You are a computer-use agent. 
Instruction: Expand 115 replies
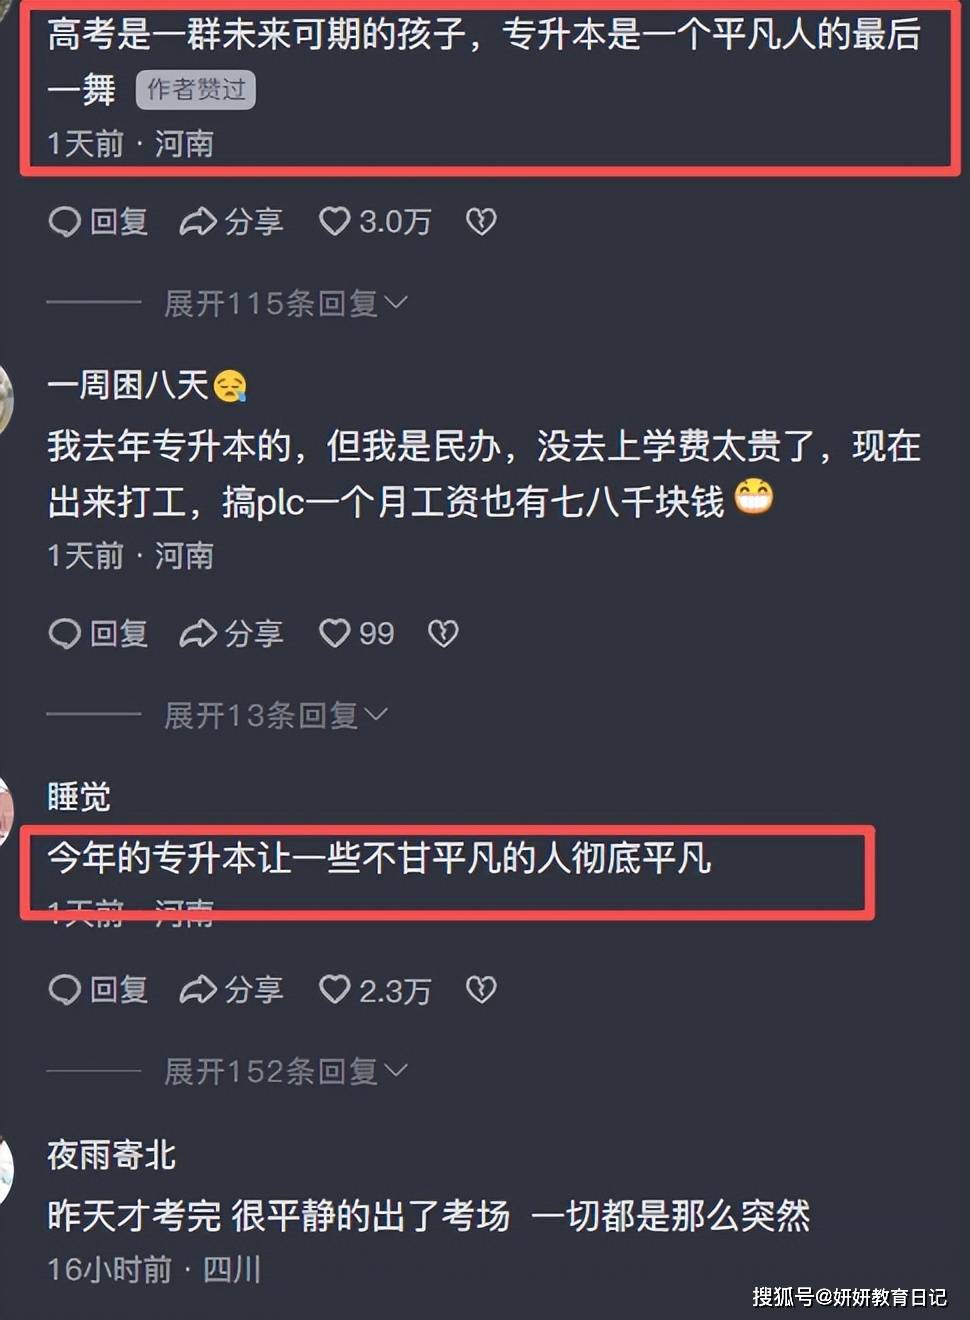(x=286, y=303)
